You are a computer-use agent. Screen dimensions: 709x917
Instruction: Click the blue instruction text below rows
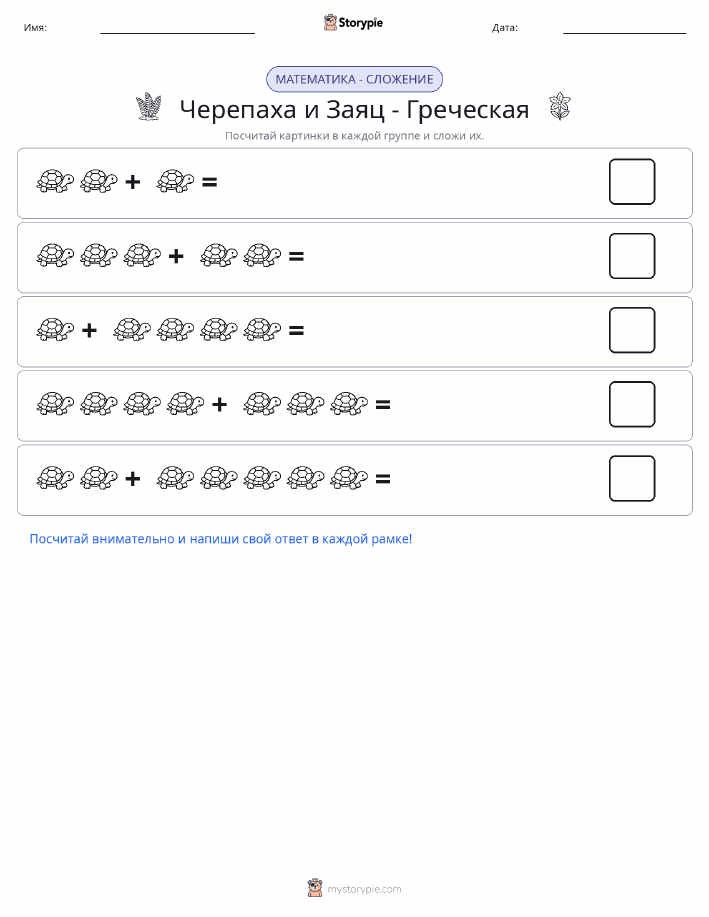point(221,539)
